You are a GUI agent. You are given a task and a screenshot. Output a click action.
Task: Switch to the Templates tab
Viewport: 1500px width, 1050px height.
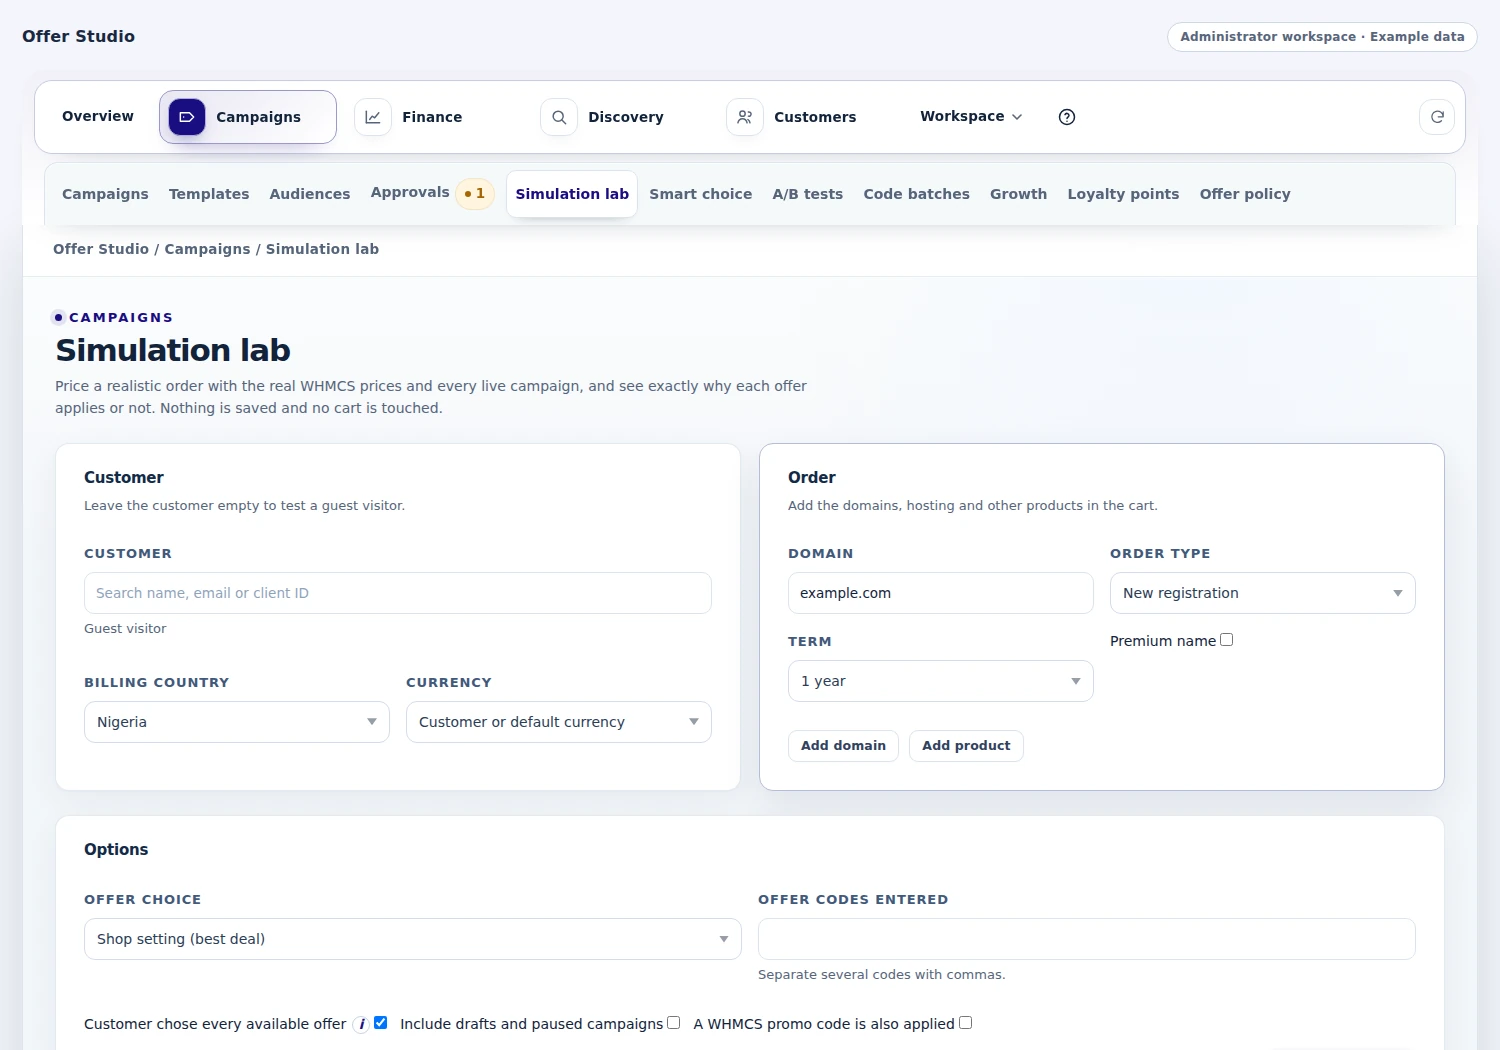click(209, 194)
